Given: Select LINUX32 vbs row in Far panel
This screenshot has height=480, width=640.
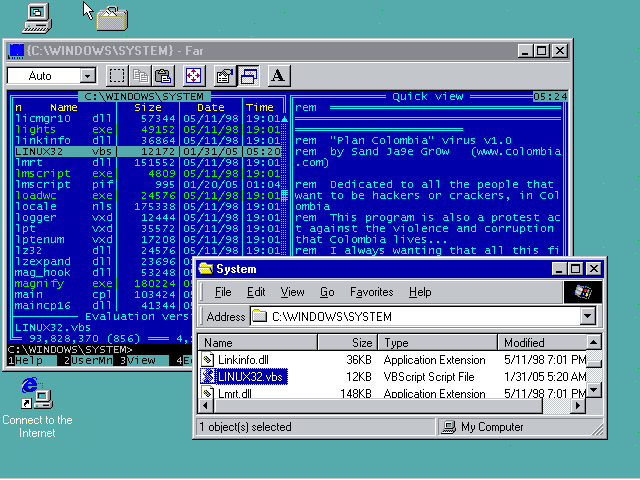Looking at the screenshot, I should [x=148, y=151].
